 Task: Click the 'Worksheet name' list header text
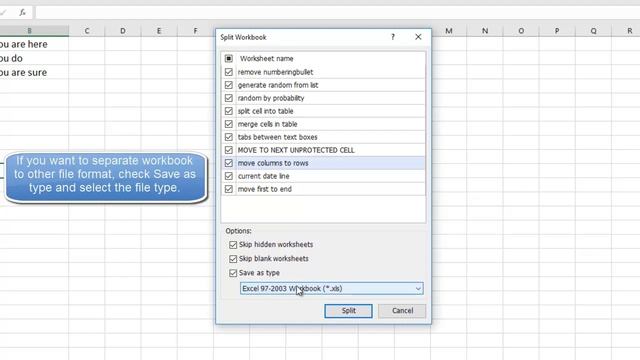point(267,58)
